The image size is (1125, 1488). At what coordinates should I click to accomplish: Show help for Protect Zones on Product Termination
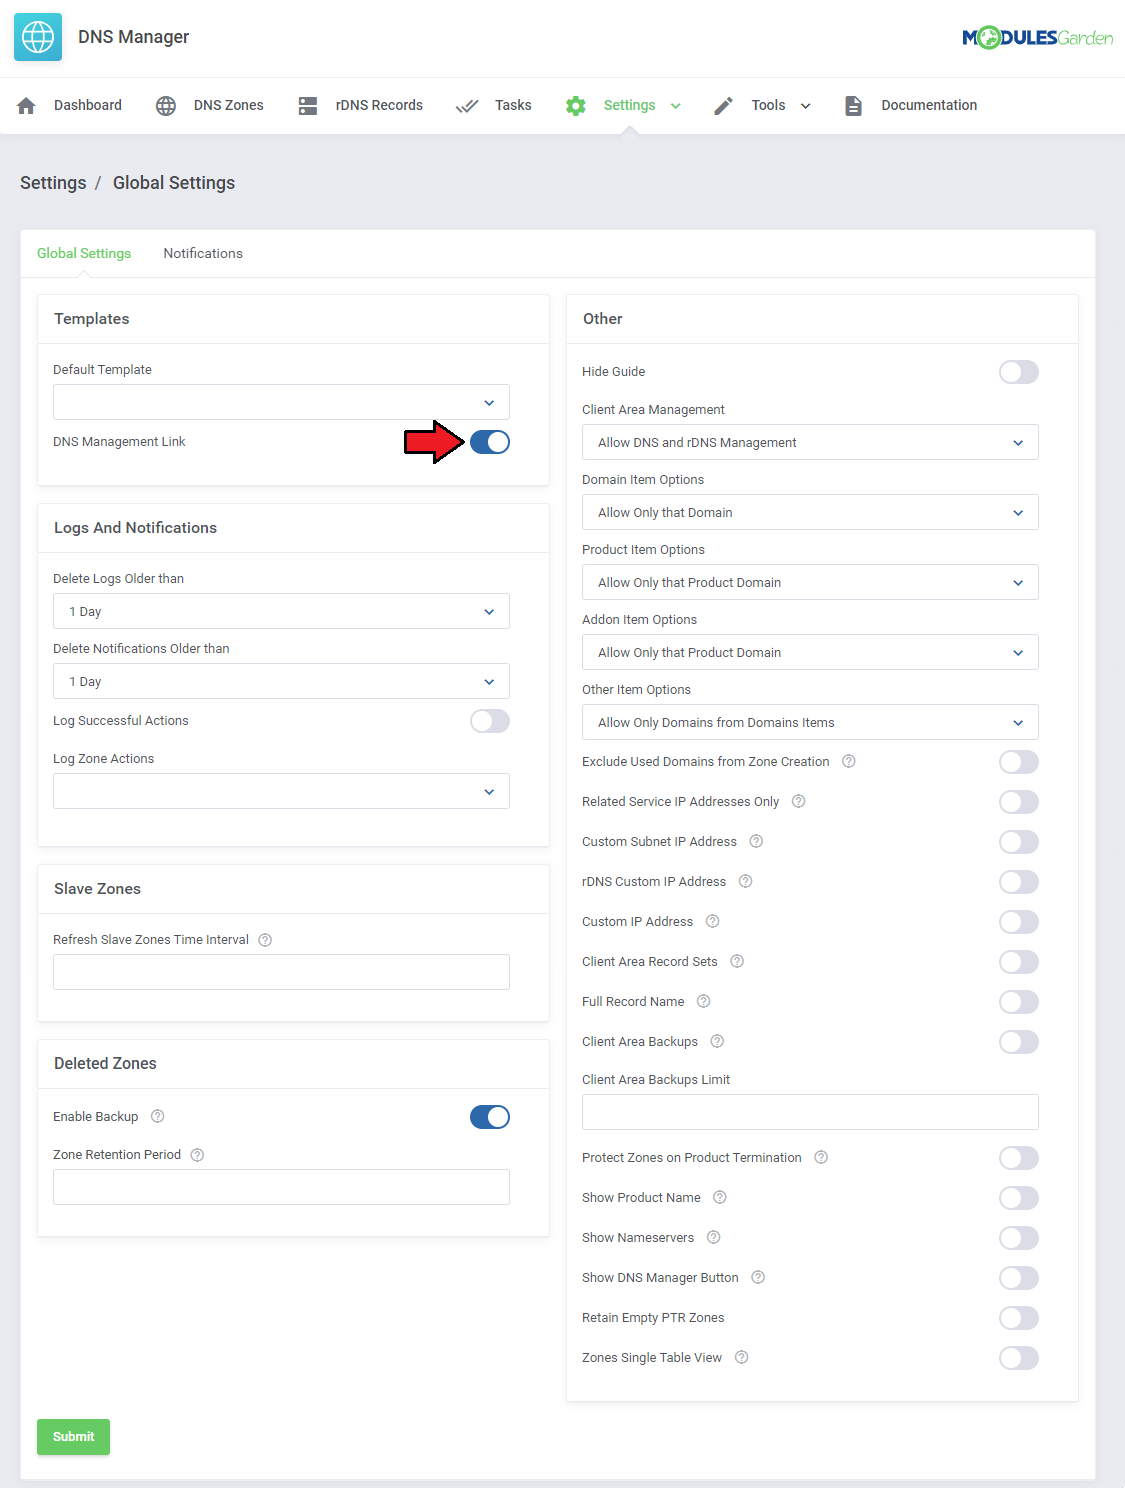(821, 1157)
